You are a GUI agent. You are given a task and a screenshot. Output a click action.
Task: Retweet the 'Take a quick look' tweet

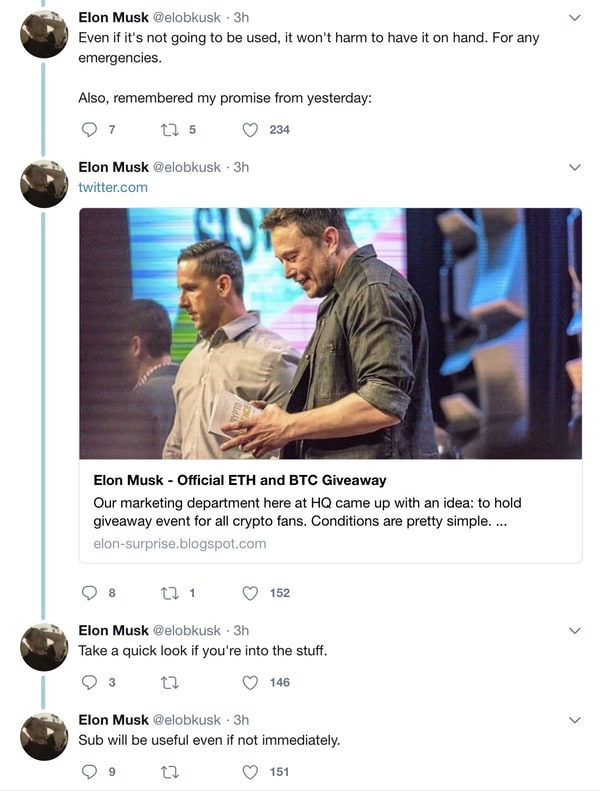click(x=169, y=682)
